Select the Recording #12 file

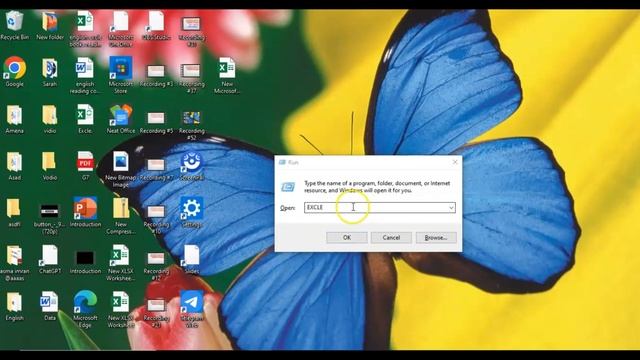[x=156, y=265]
